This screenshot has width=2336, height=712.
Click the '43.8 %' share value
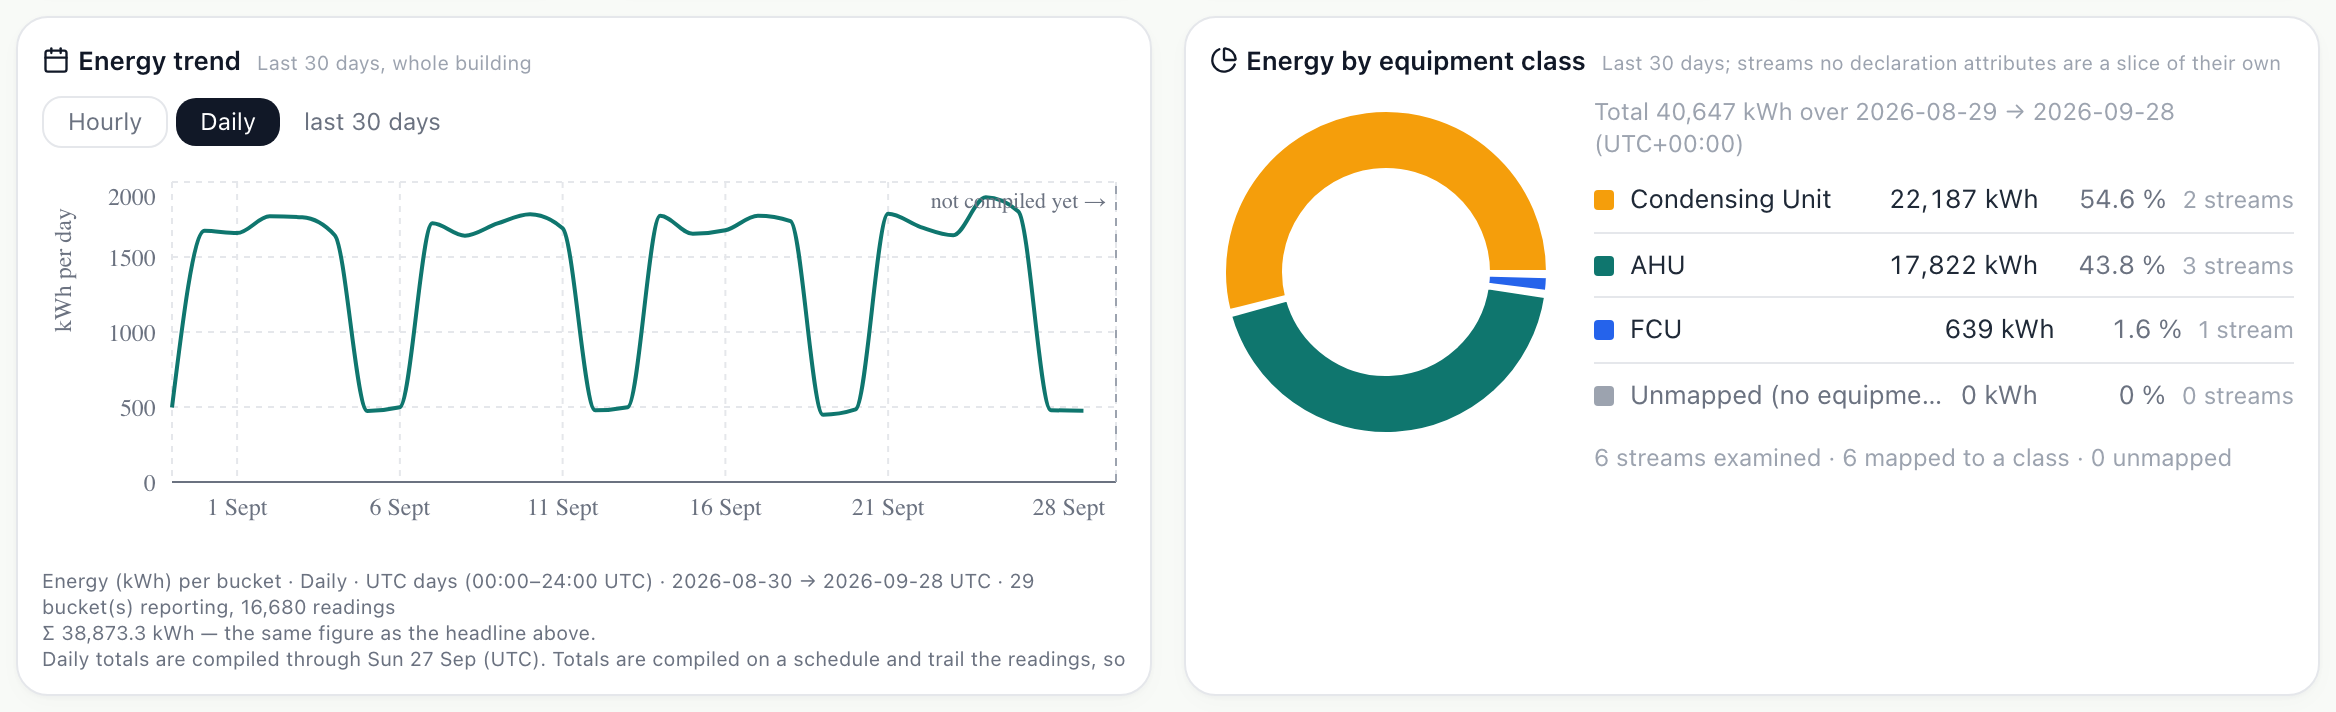(x=2122, y=265)
